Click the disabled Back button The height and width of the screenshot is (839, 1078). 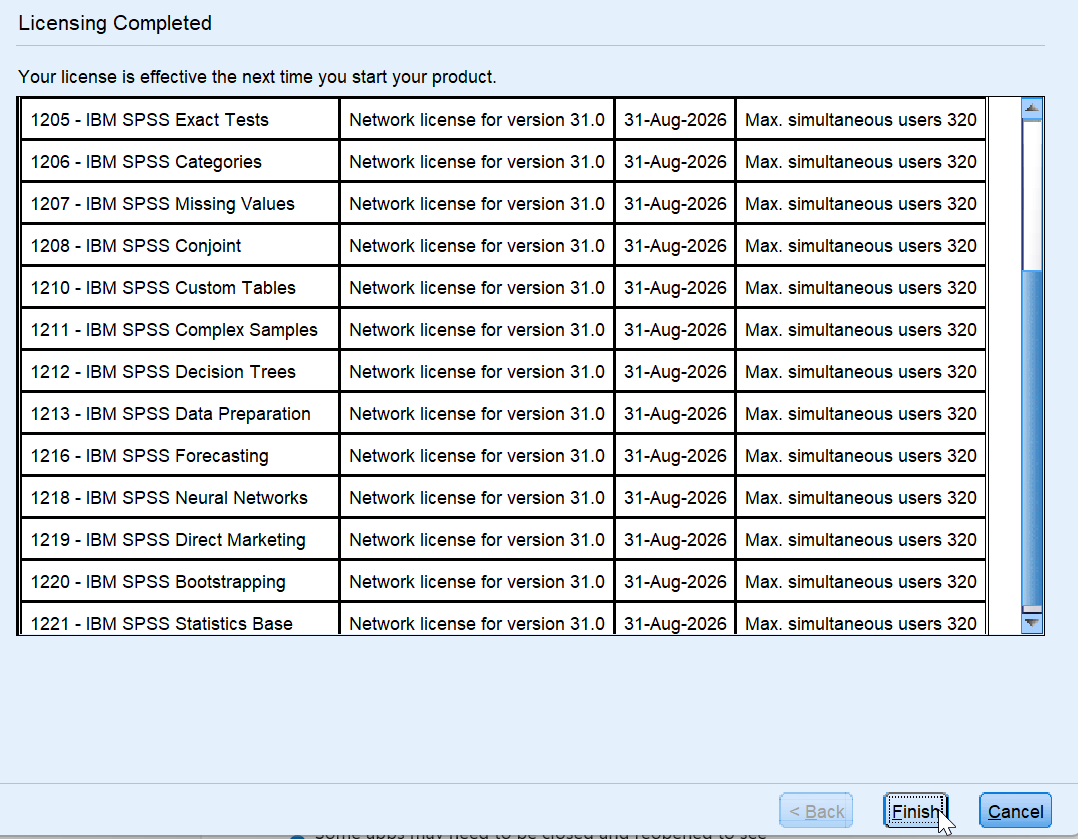(x=816, y=810)
